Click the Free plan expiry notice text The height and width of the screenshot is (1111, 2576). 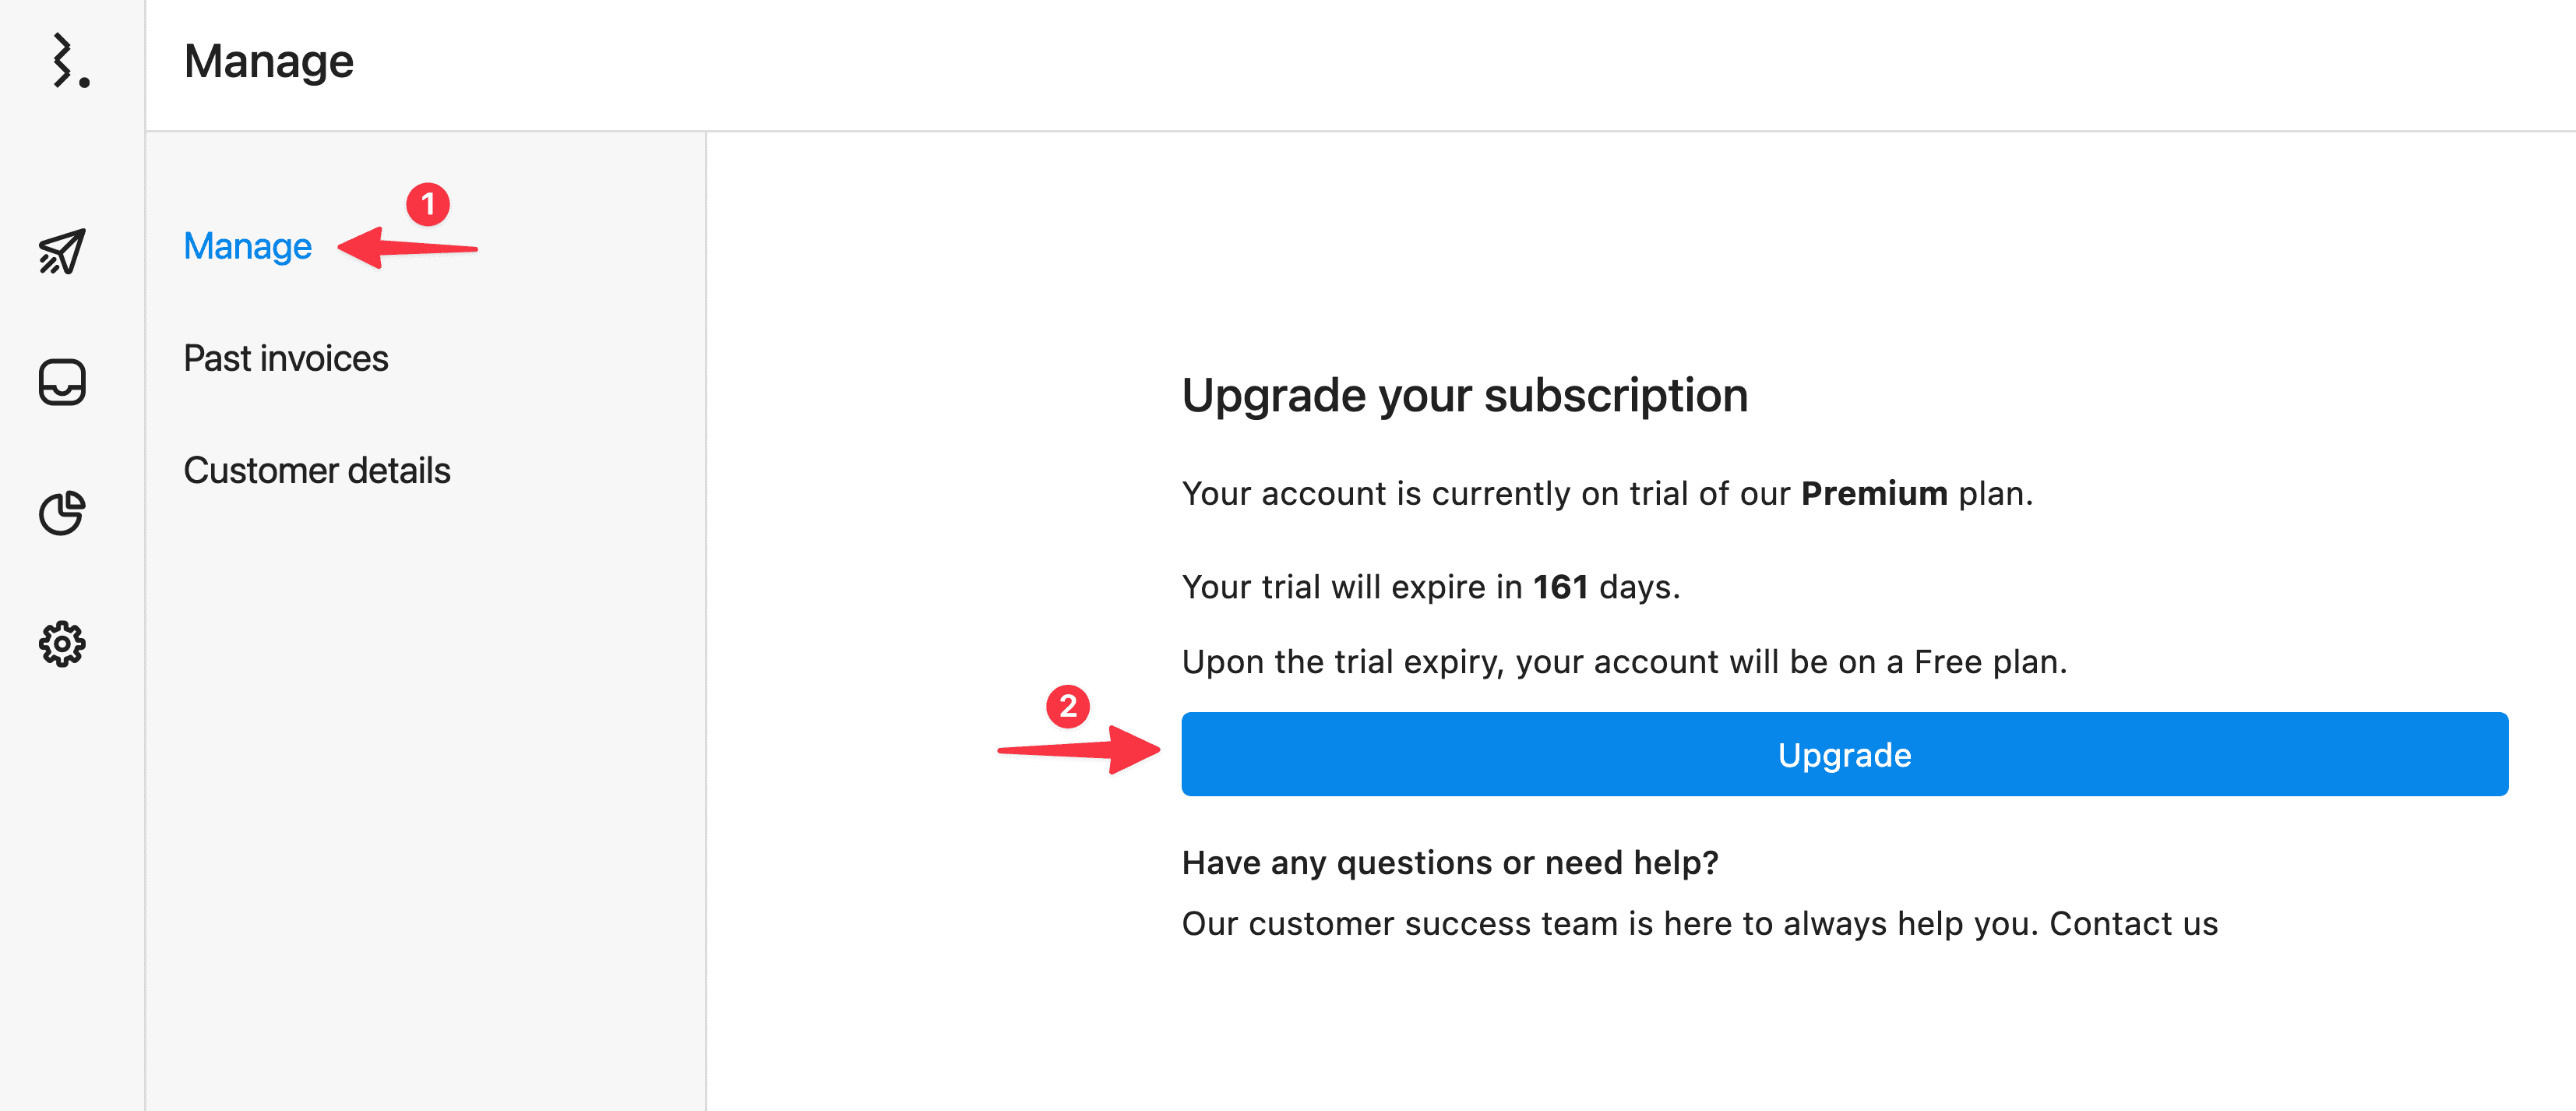1624,662
